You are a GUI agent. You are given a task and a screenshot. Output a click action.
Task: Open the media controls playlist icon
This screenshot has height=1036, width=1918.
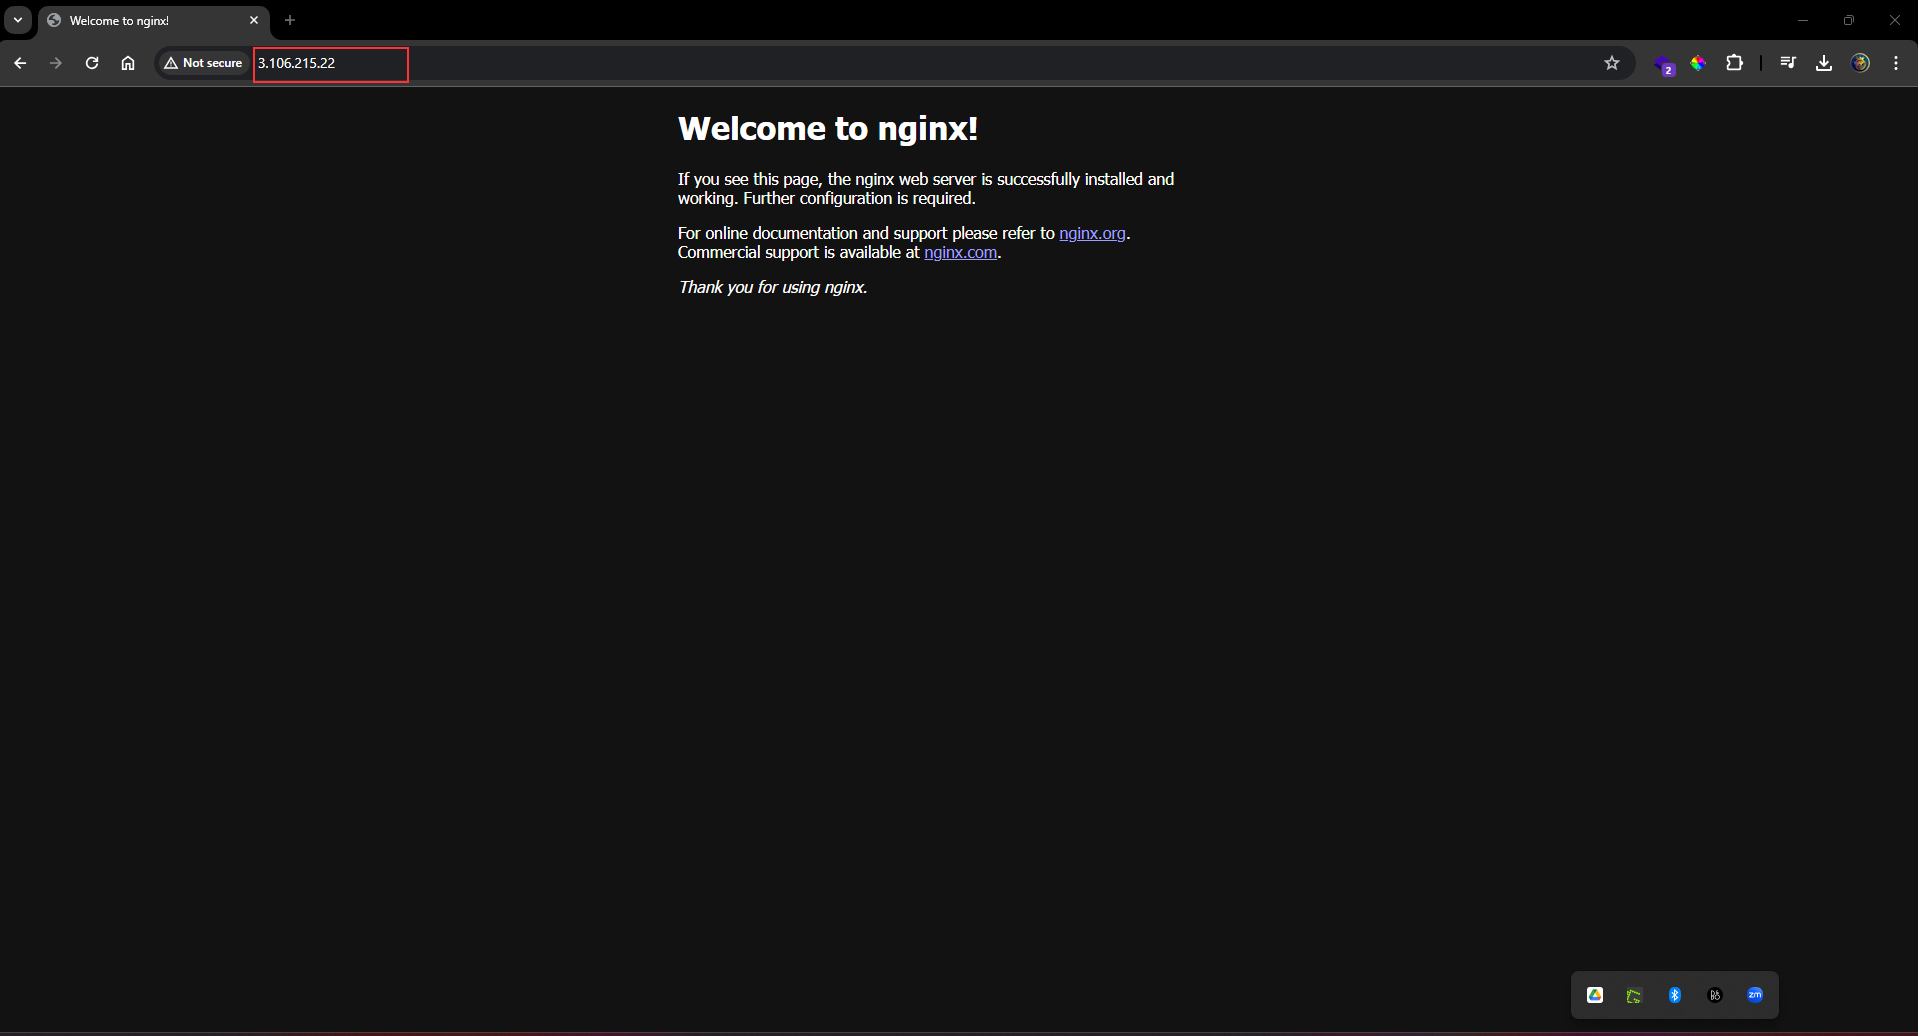[1788, 63]
